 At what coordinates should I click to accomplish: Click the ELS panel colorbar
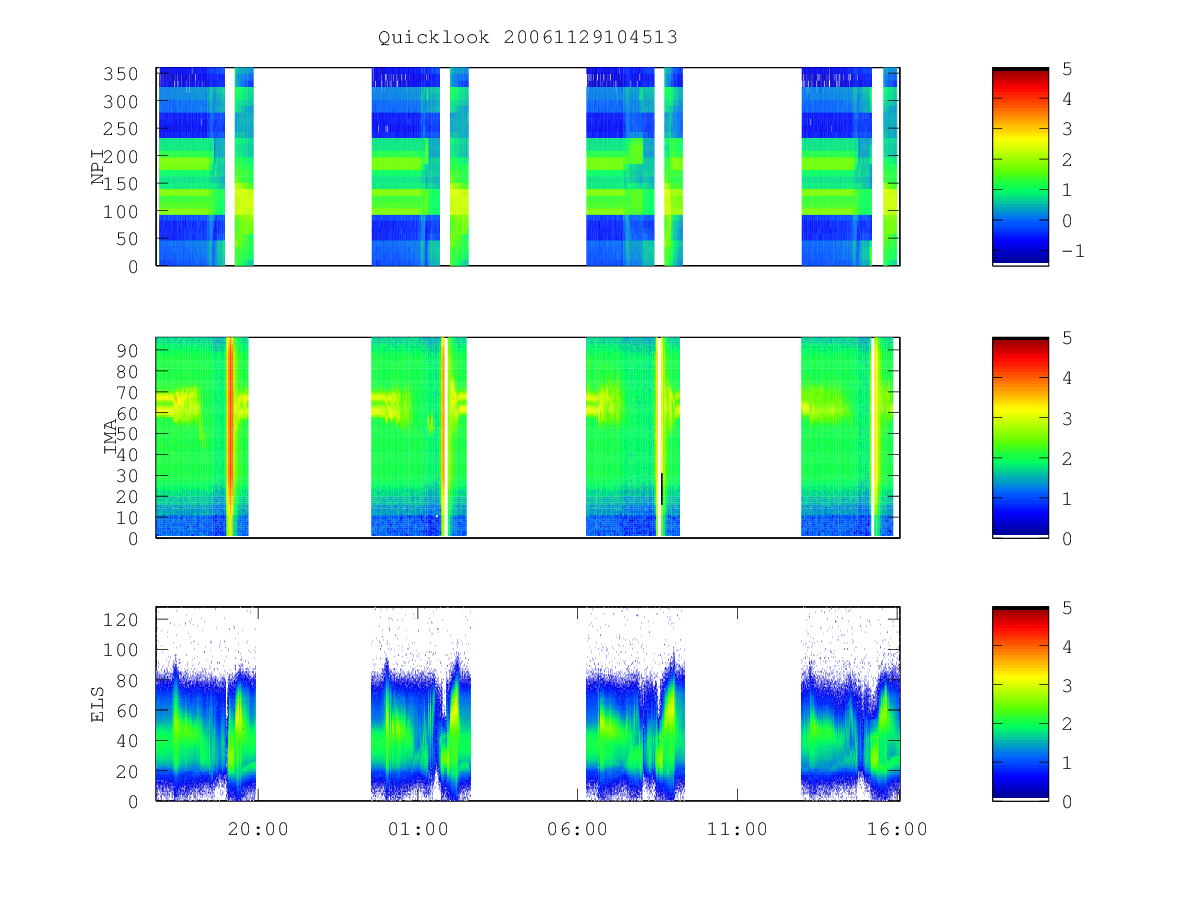[x=1020, y=703]
